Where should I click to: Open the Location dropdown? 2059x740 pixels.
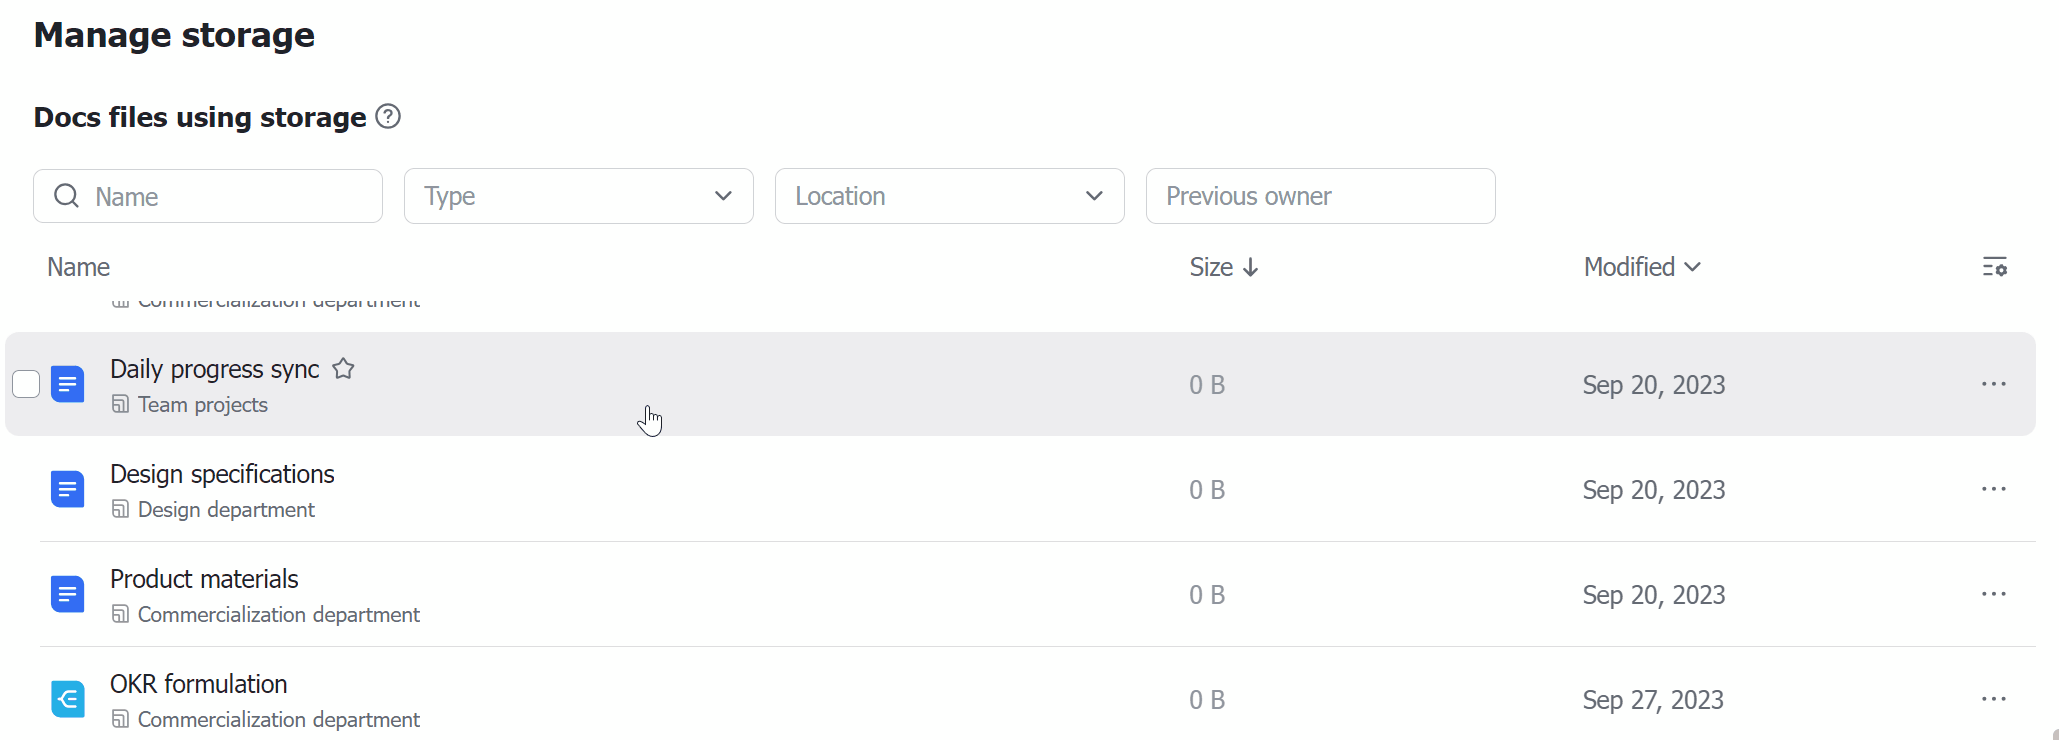(x=949, y=196)
